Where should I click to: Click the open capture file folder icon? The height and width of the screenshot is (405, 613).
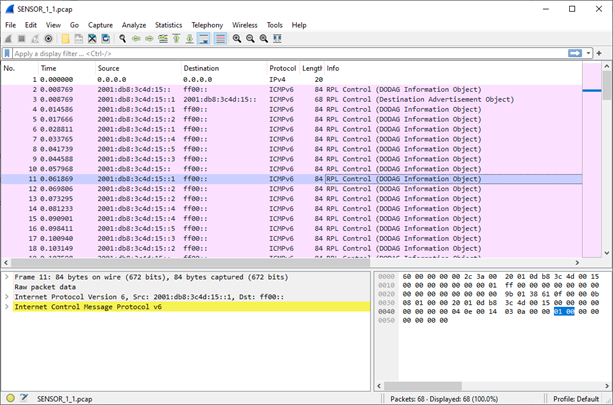[x=64, y=39]
